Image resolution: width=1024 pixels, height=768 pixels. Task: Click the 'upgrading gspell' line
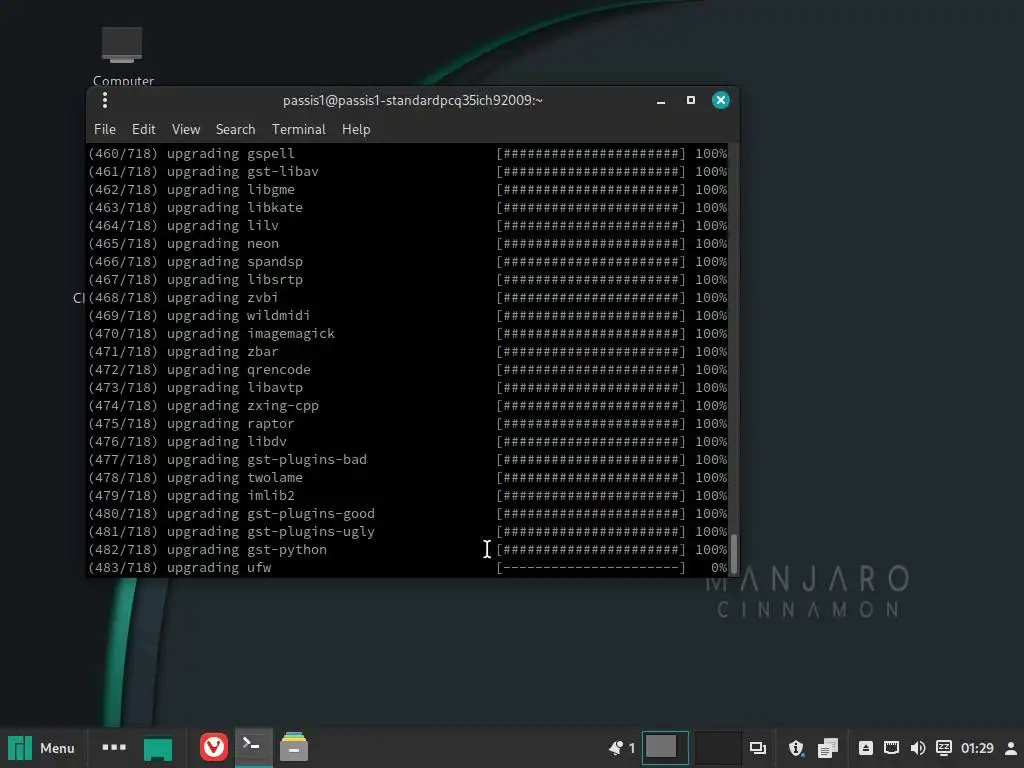click(408, 153)
